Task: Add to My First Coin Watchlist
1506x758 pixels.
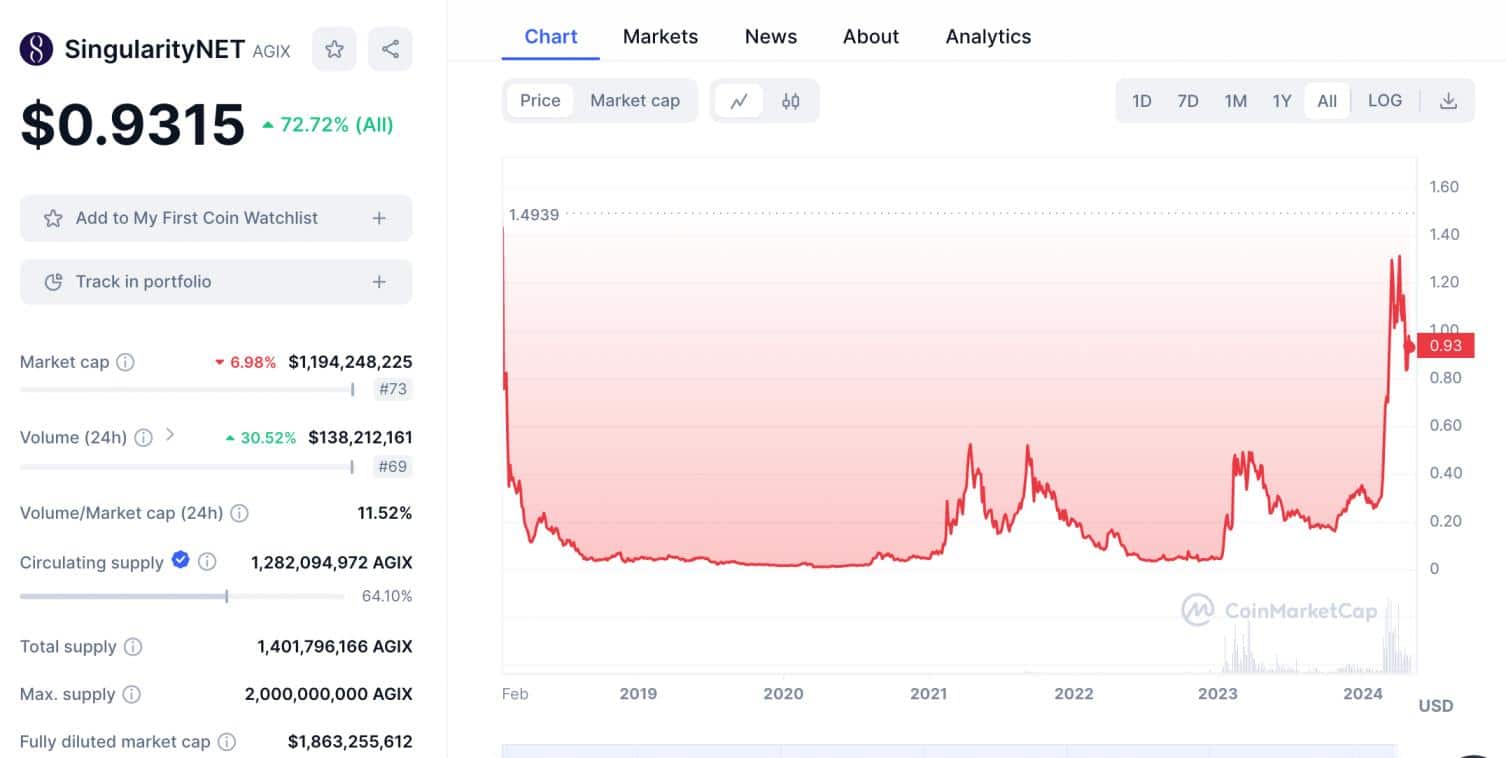Action: 216,218
